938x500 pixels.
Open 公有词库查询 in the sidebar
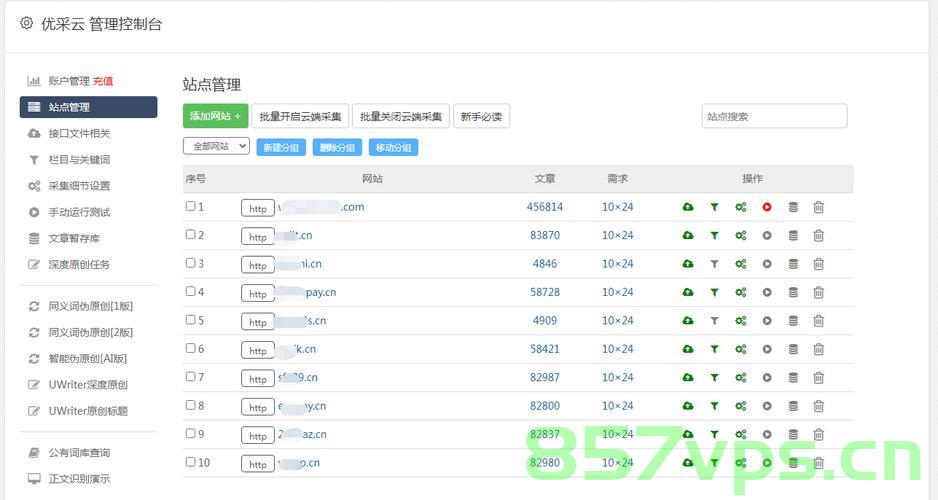point(79,453)
